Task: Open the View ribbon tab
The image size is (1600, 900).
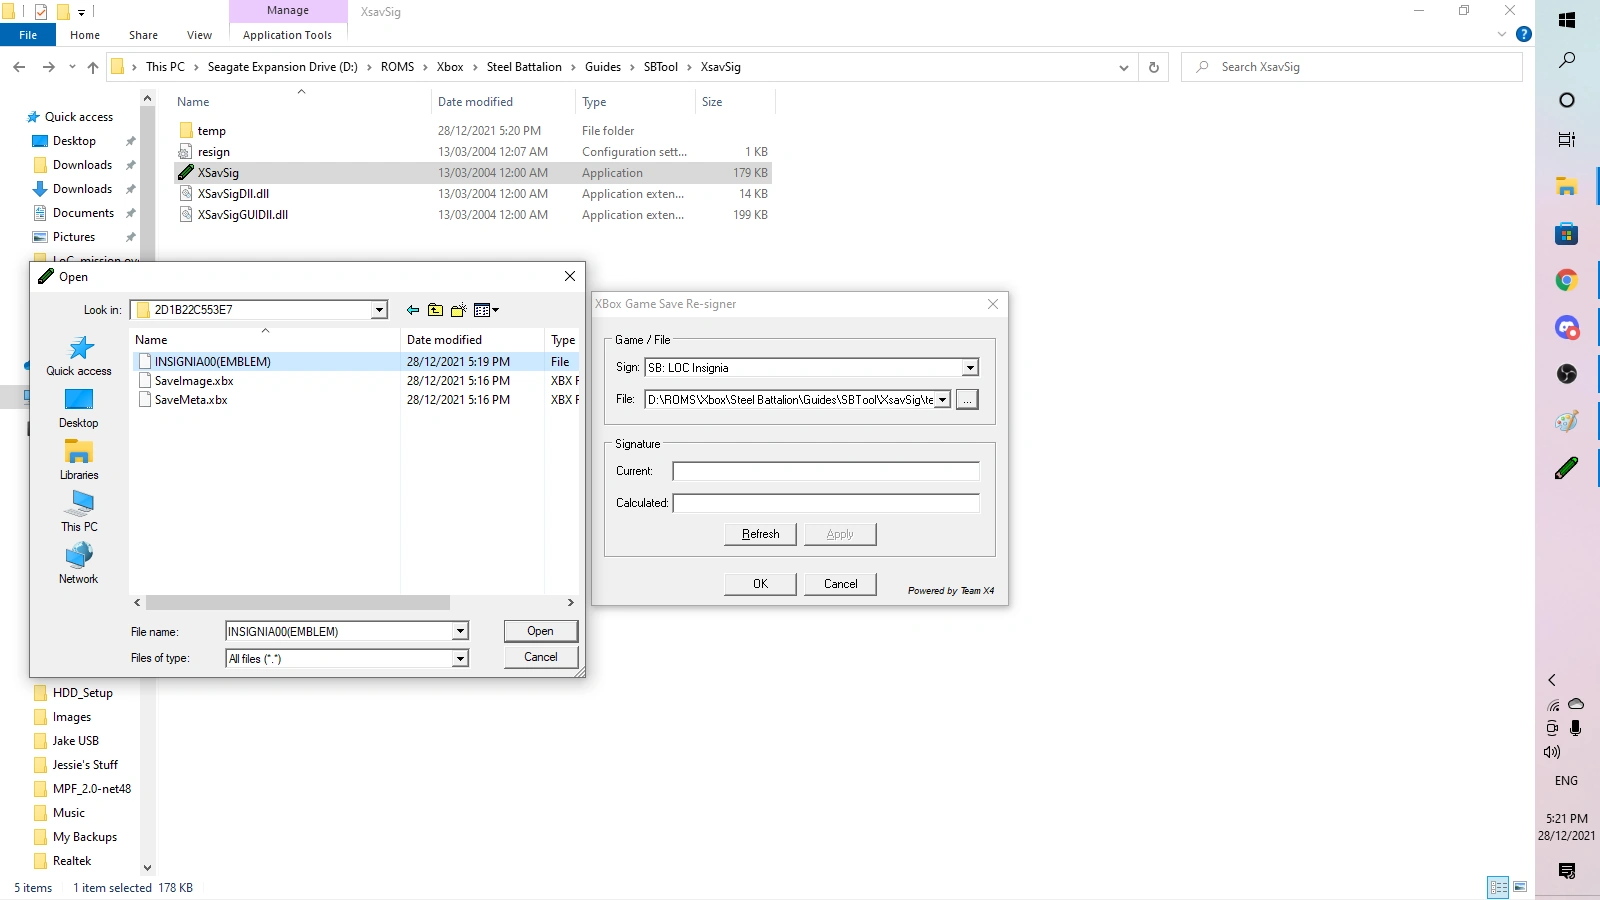Action: 199,35
